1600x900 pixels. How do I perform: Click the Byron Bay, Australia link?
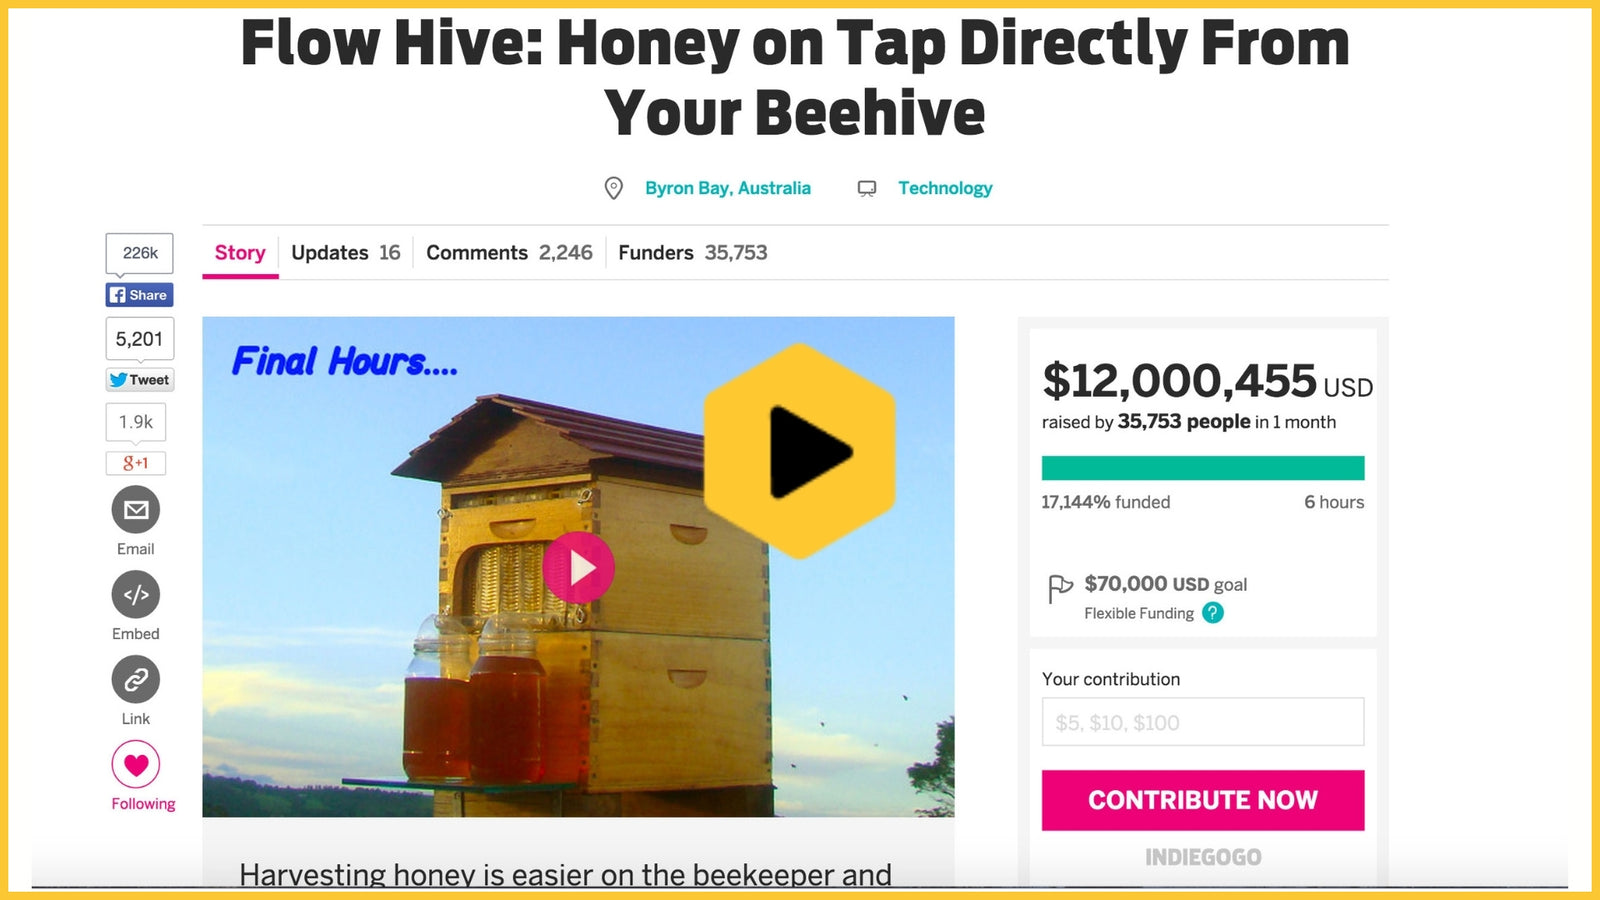[x=728, y=188]
